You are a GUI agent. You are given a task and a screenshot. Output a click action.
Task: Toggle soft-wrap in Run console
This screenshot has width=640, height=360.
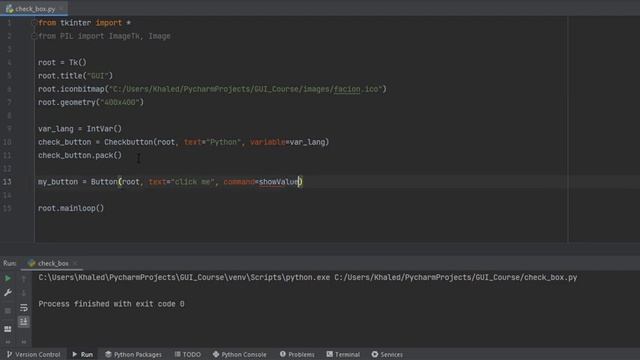point(24,307)
